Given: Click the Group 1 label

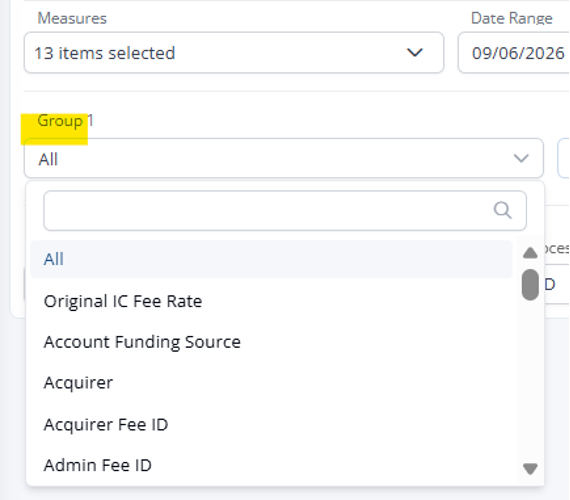Looking at the screenshot, I should (65, 121).
